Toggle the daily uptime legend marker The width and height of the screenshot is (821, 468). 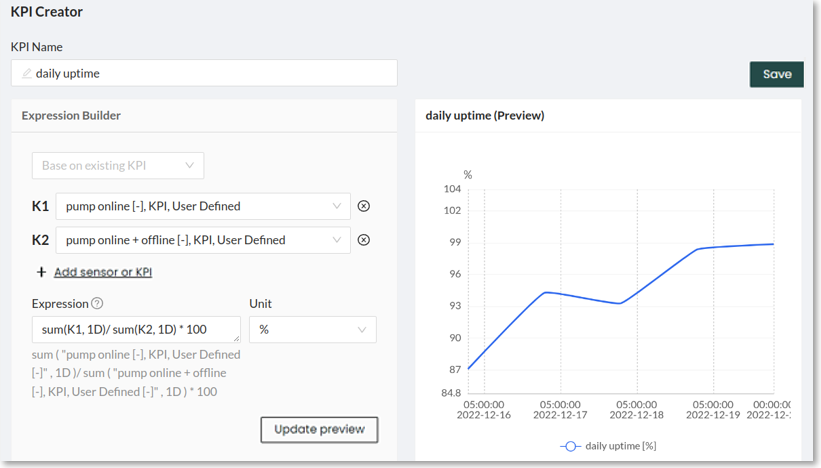(x=571, y=446)
